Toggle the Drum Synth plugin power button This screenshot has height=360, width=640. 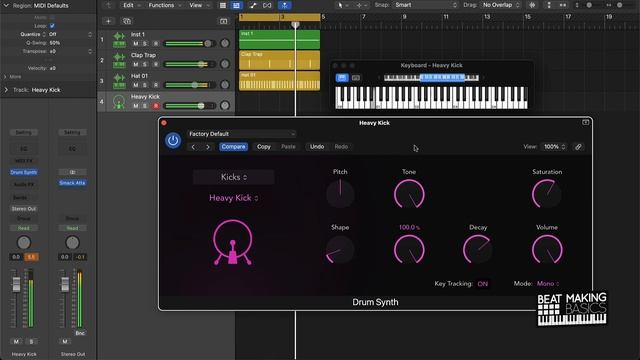click(x=173, y=140)
